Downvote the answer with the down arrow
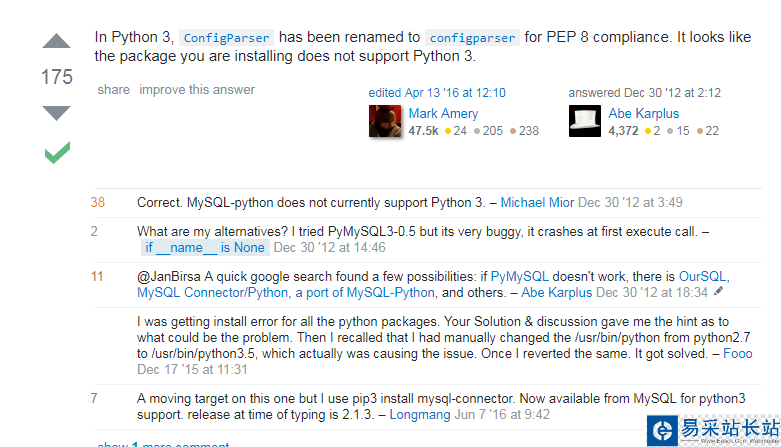This screenshot has height=447, width=781. coord(57,112)
